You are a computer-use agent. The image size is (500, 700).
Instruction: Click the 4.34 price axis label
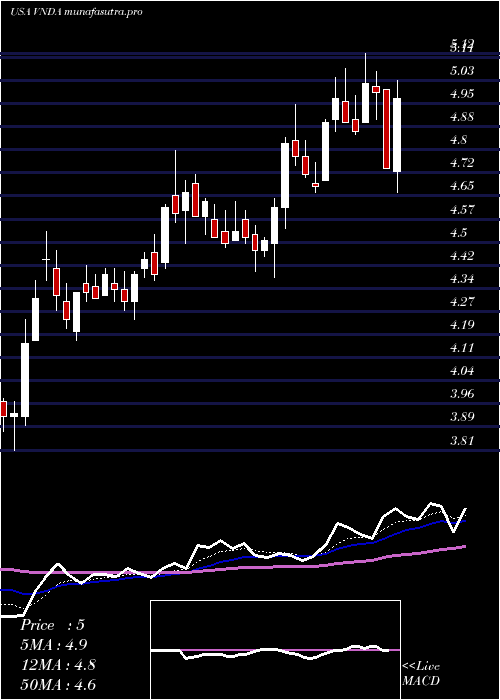coord(462,279)
